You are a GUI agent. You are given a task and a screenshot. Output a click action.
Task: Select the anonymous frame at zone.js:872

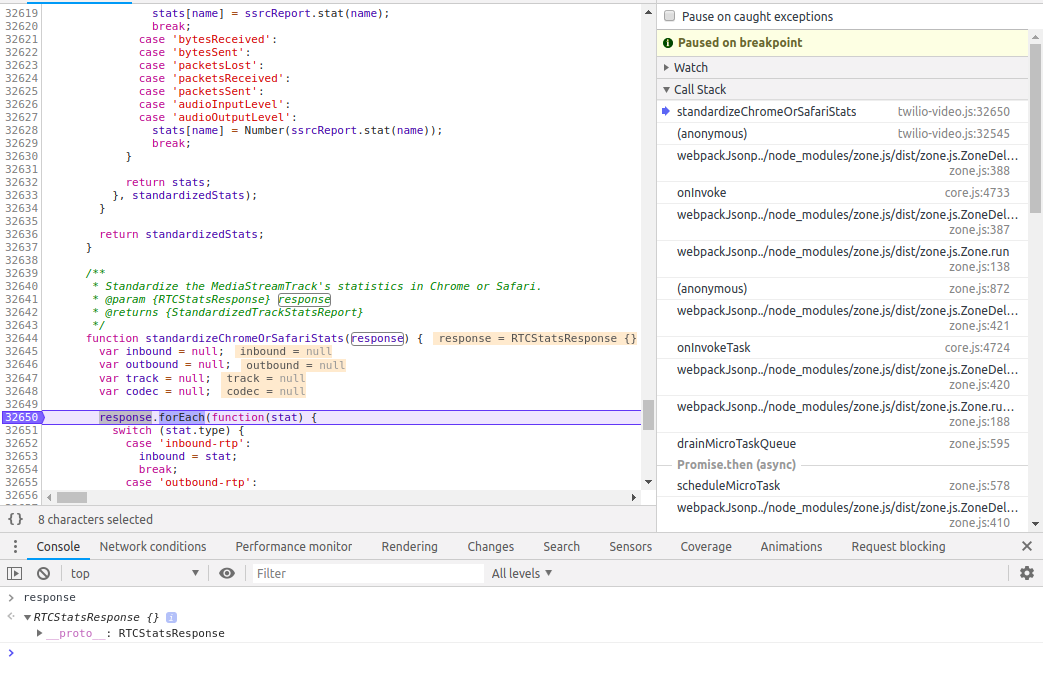pos(841,289)
